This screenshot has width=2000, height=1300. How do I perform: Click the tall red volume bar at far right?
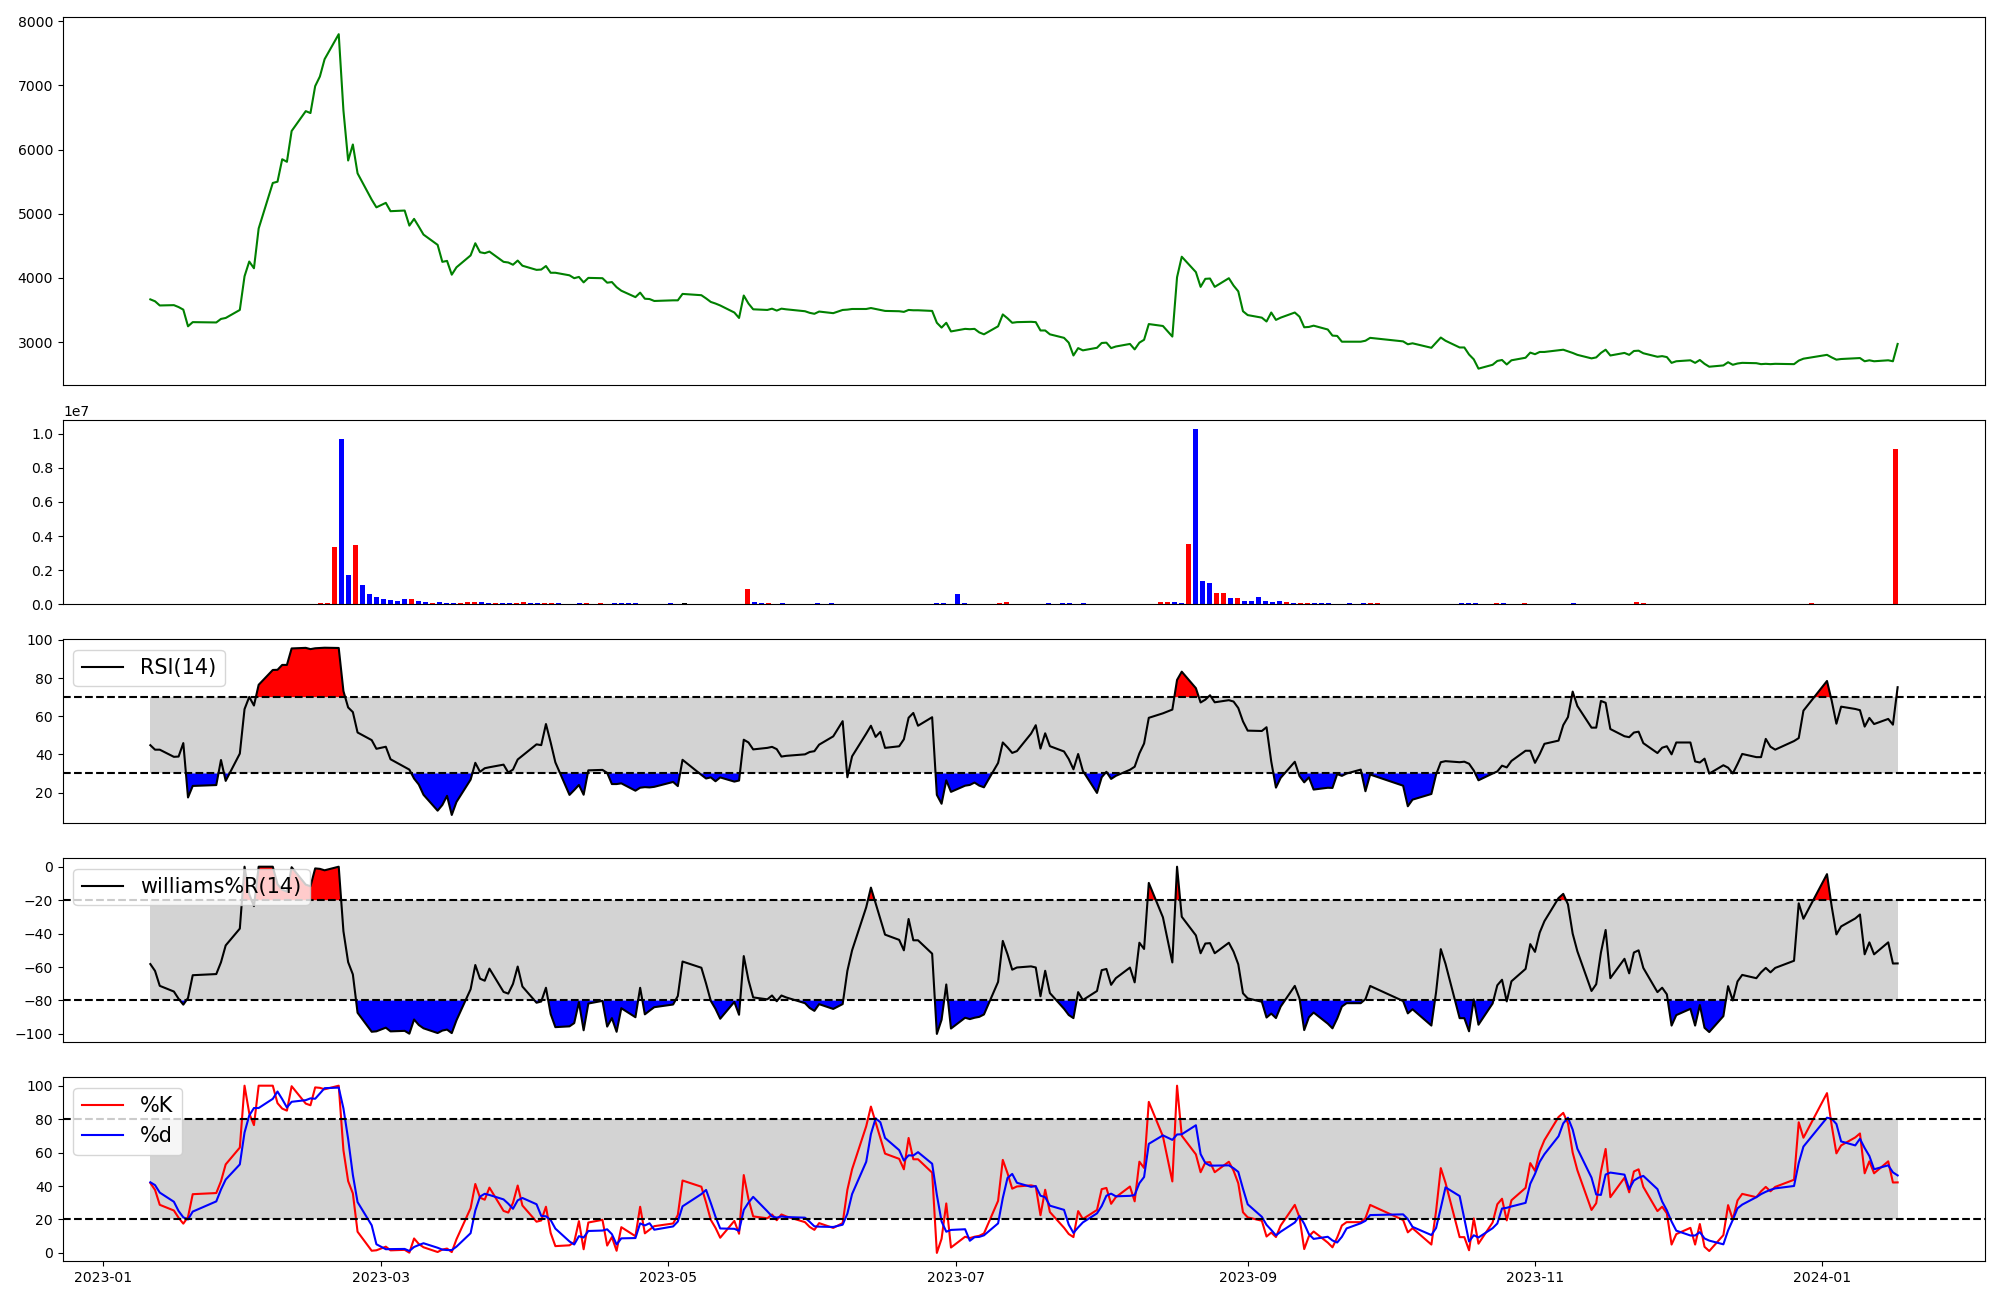pos(1895,527)
